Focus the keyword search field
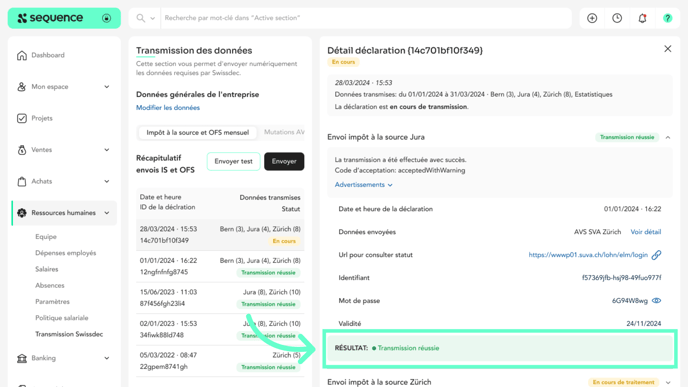The height and width of the screenshot is (387, 688). [x=366, y=18]
